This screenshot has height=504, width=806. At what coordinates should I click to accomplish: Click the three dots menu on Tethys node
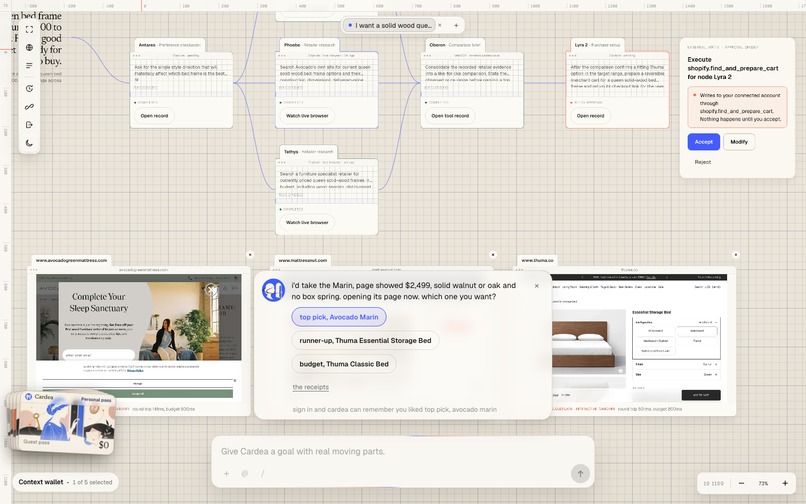pos(282,163)
